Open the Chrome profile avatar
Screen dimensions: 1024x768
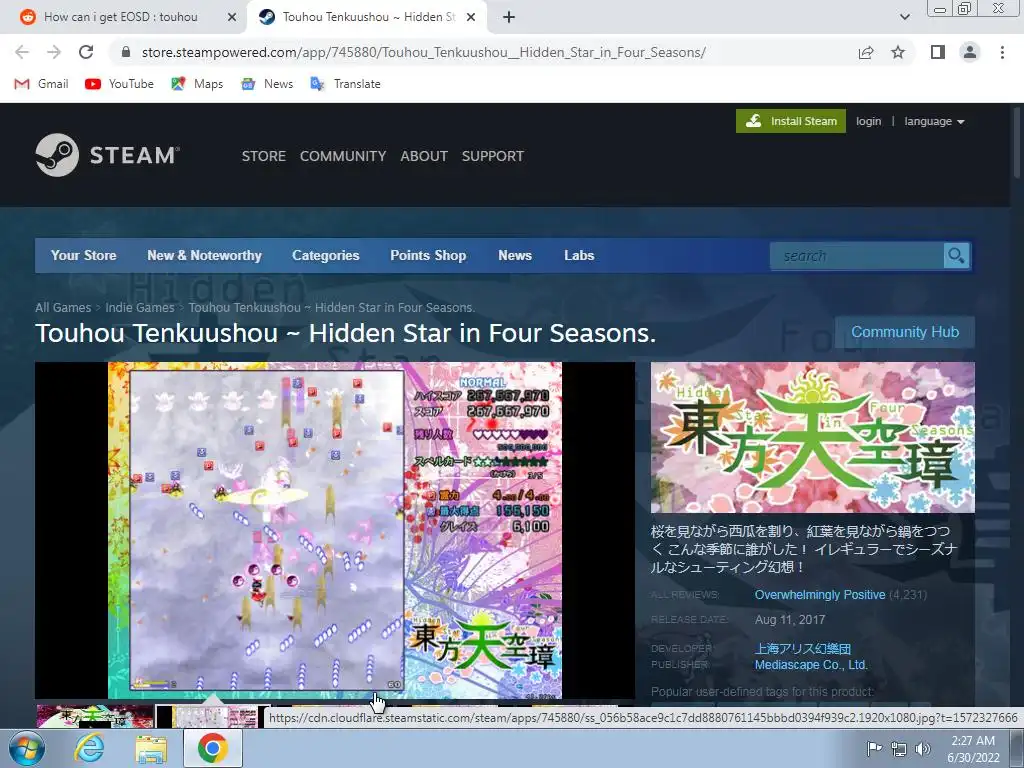click(970, 52)
